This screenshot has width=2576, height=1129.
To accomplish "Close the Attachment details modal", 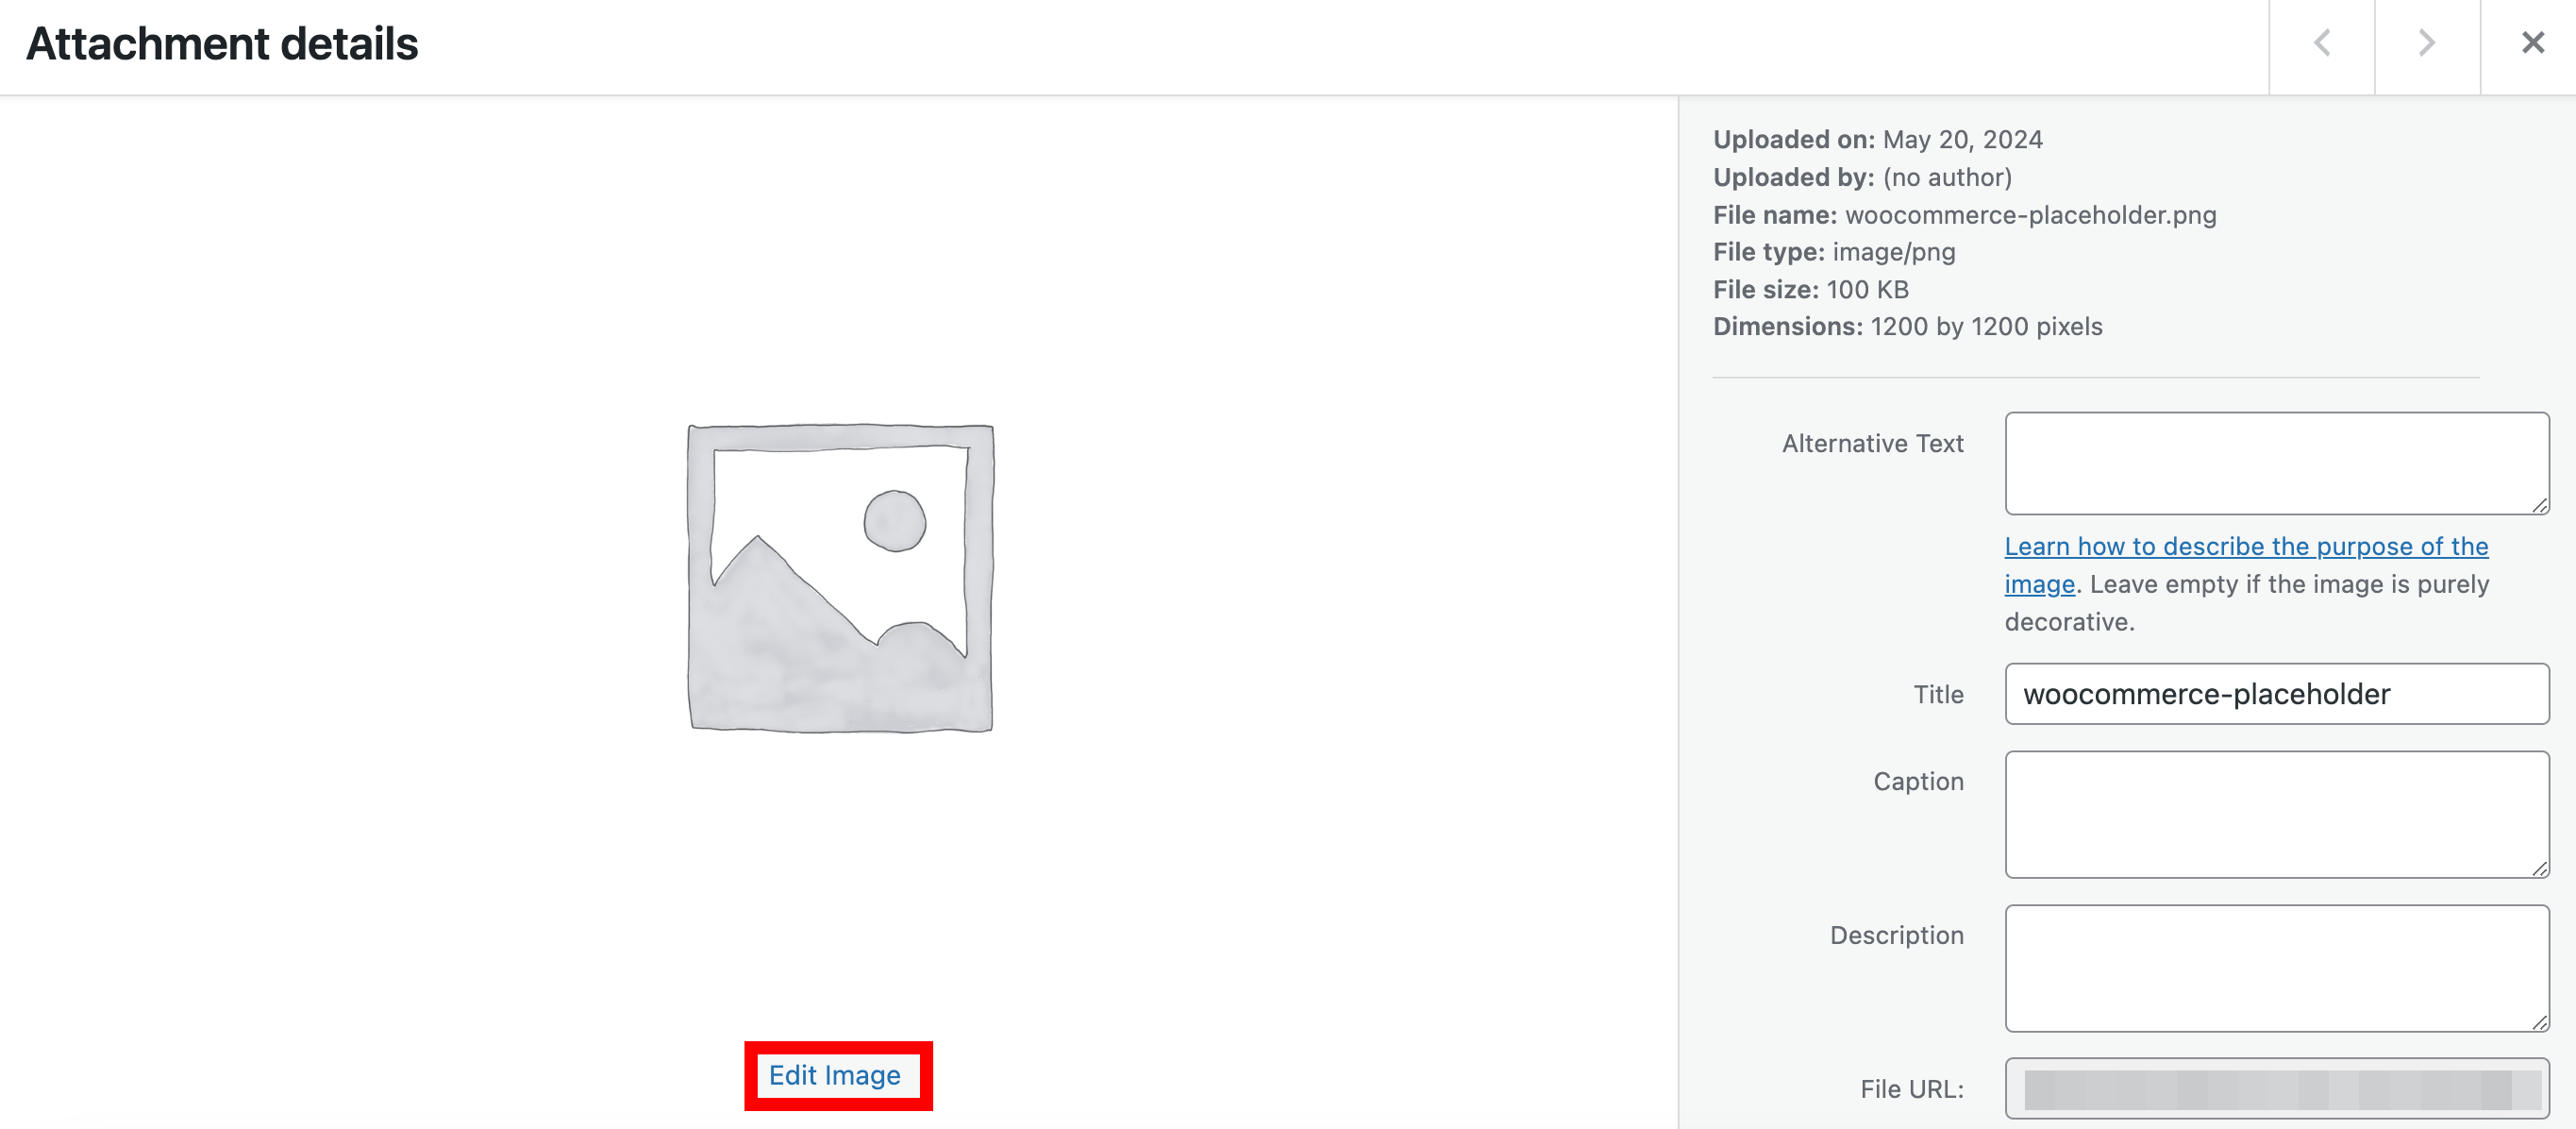I will tap(2531, 43).
